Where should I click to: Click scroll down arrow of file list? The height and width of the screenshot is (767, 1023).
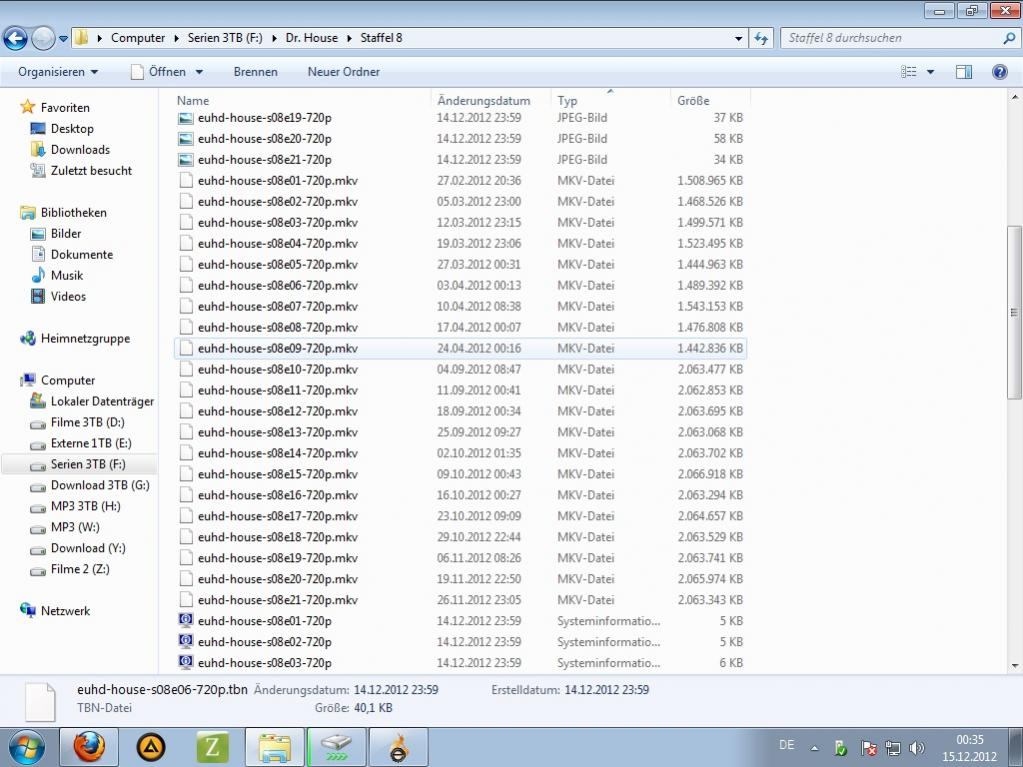[1015, 666]
